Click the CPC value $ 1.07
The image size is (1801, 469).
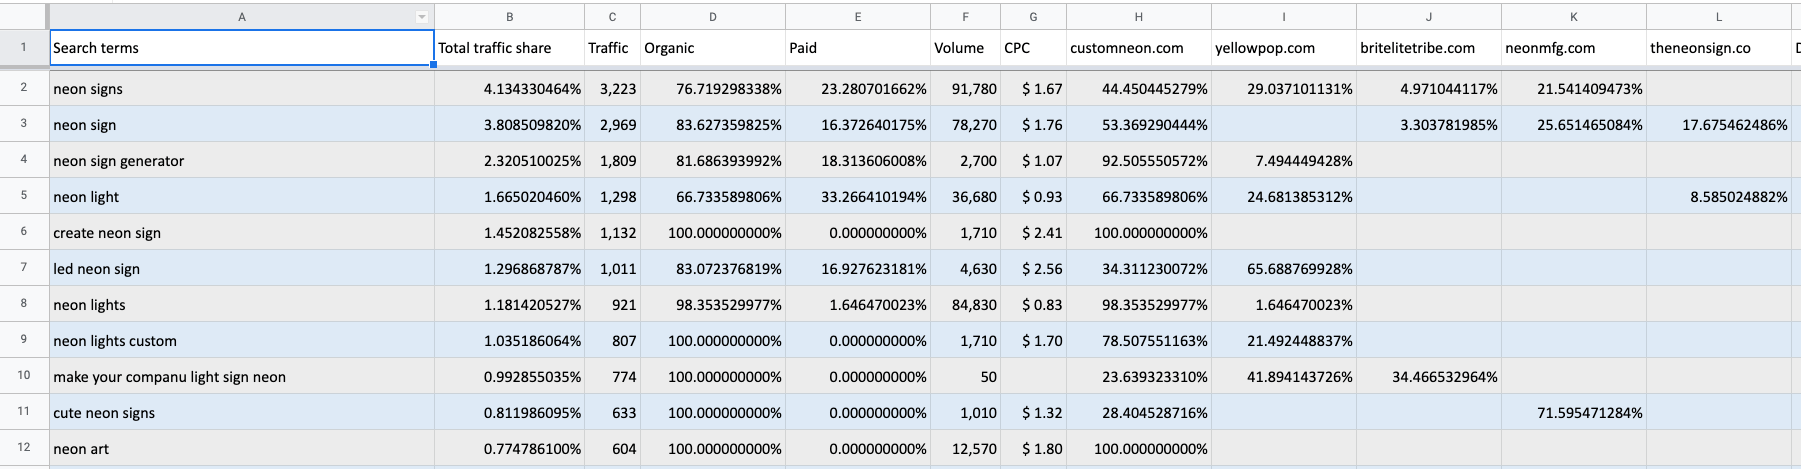pyautogui.click(x=1033, y=160)
